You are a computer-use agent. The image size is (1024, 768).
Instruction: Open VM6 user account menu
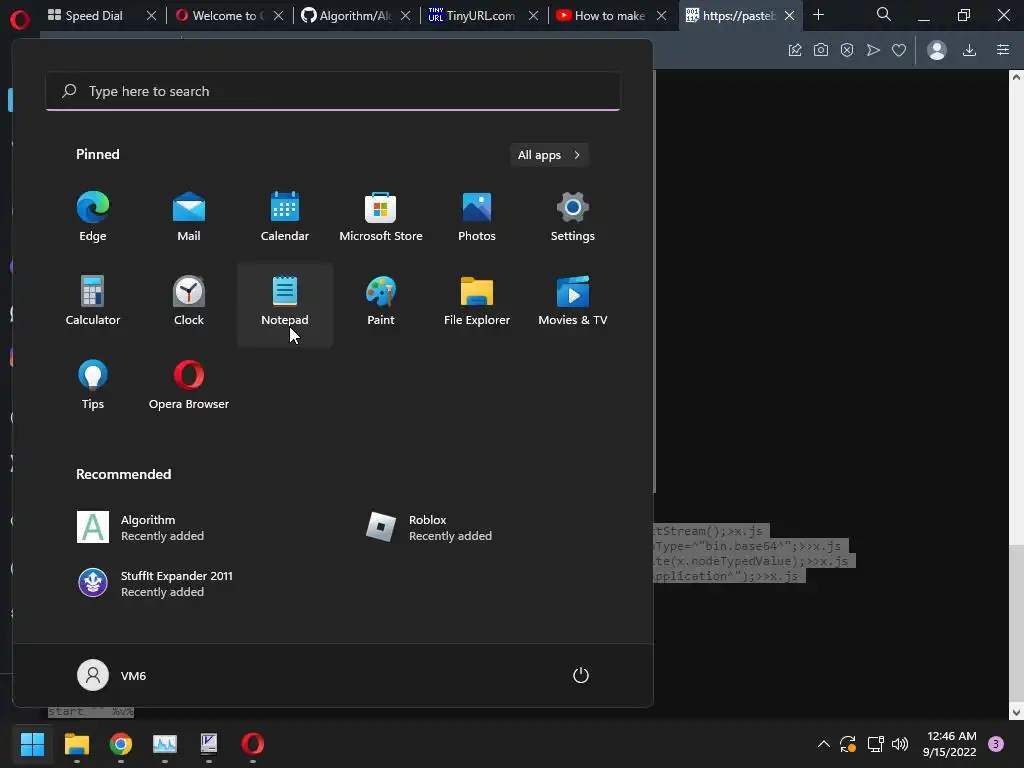coord(112,675)
